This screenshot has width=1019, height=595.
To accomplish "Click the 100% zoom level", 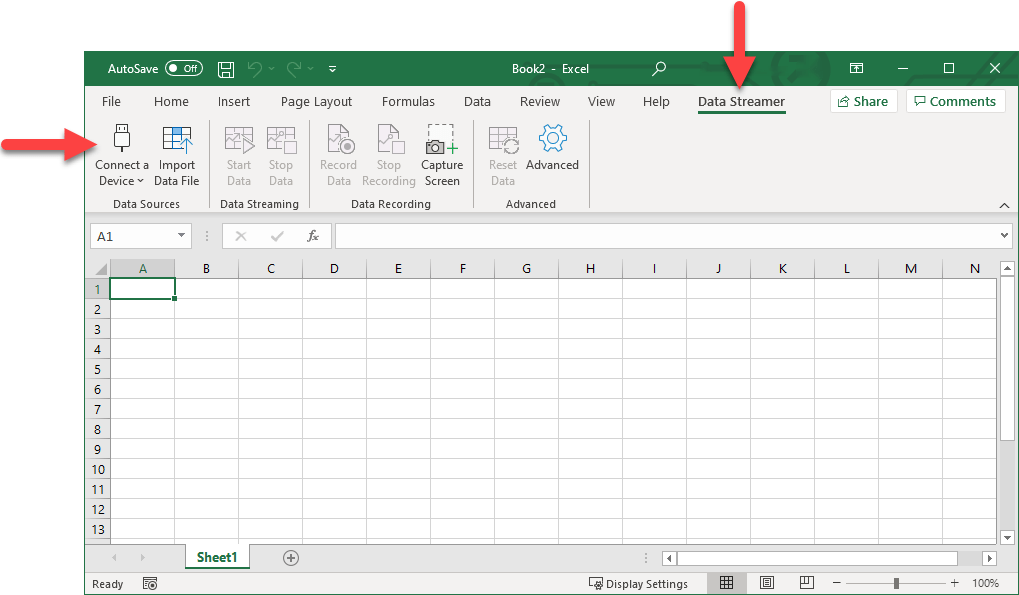I will (x=985, y=583).
